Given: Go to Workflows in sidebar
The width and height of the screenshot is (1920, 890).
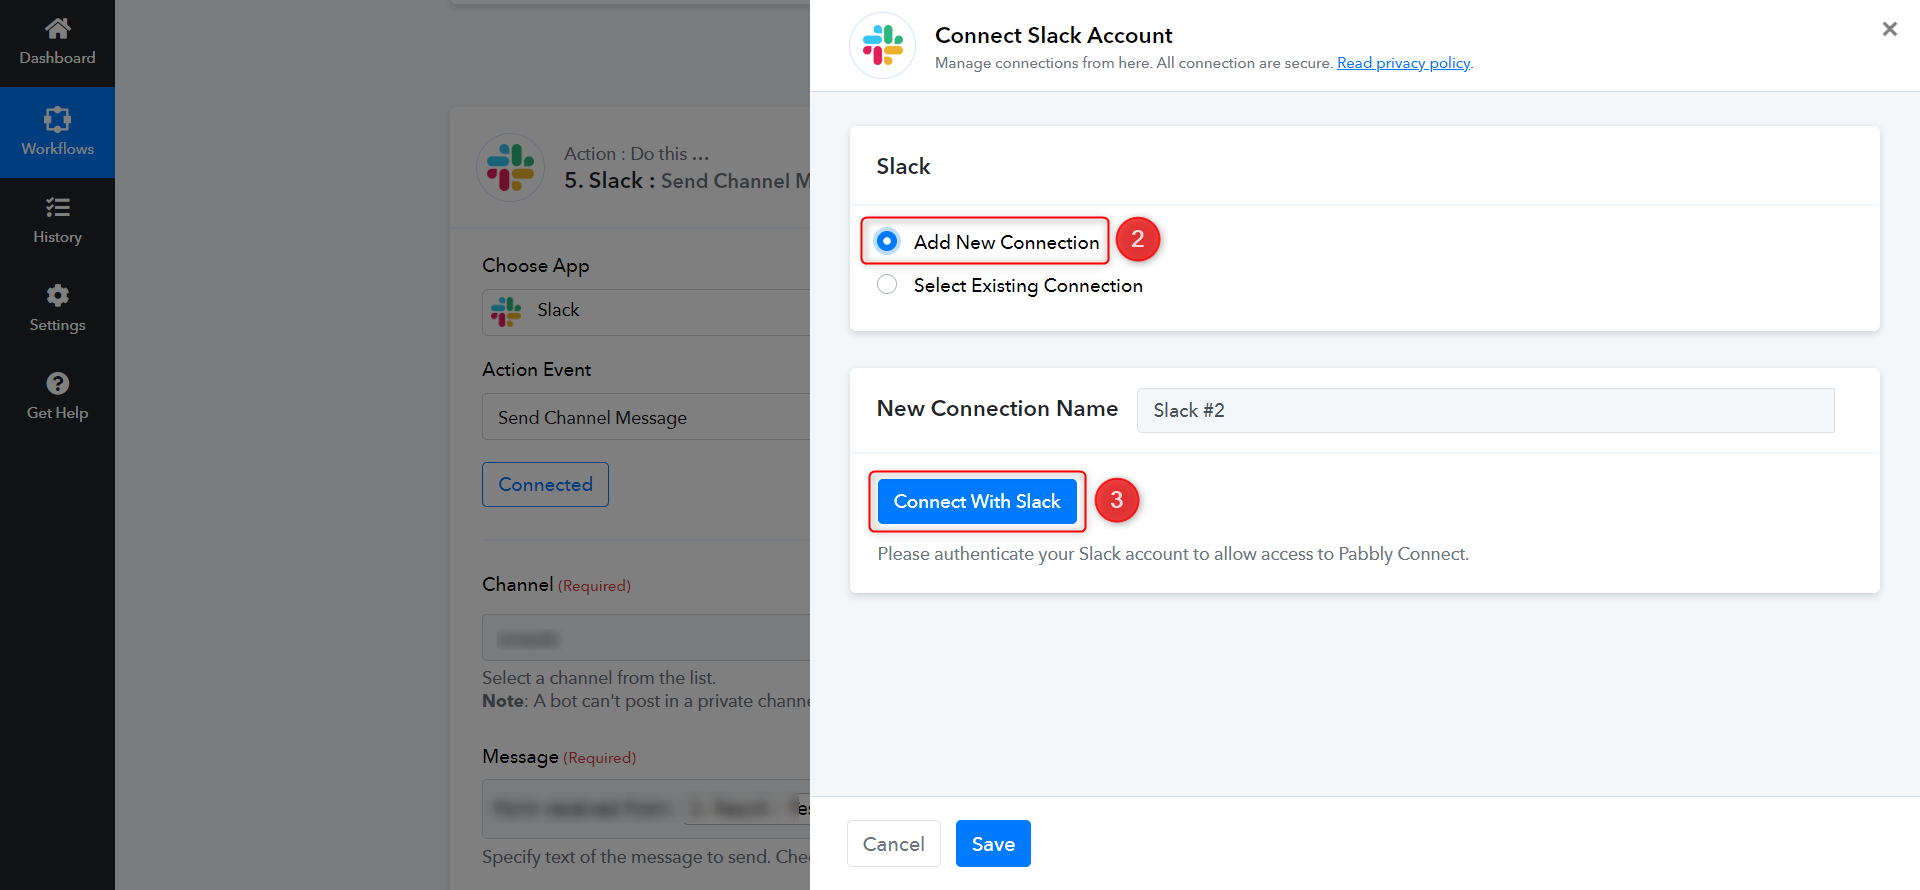Looking at the screenshot, I should click(58, 132).
